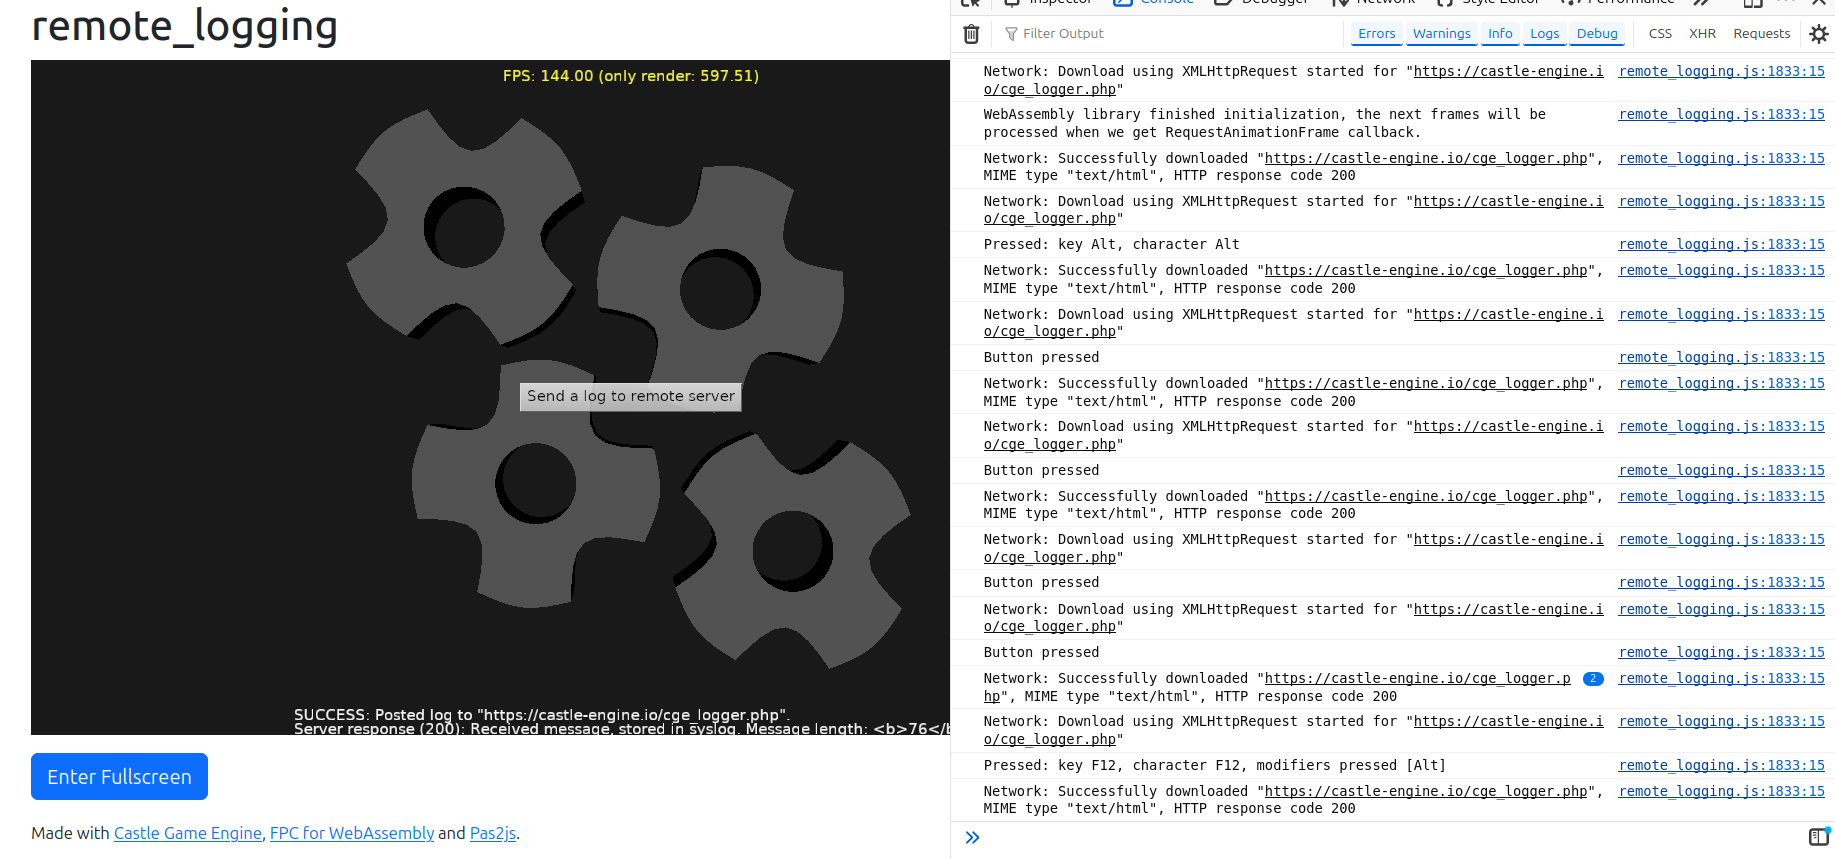Screen dimensions: 1835x859
Task: Follow the Pas2js link
Action: [x=493, y=833]
